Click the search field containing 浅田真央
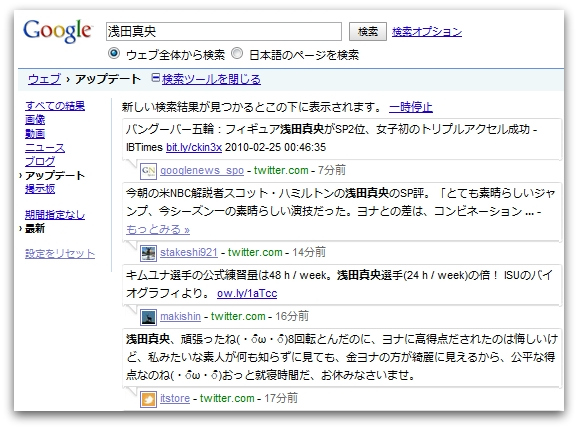 224,31
